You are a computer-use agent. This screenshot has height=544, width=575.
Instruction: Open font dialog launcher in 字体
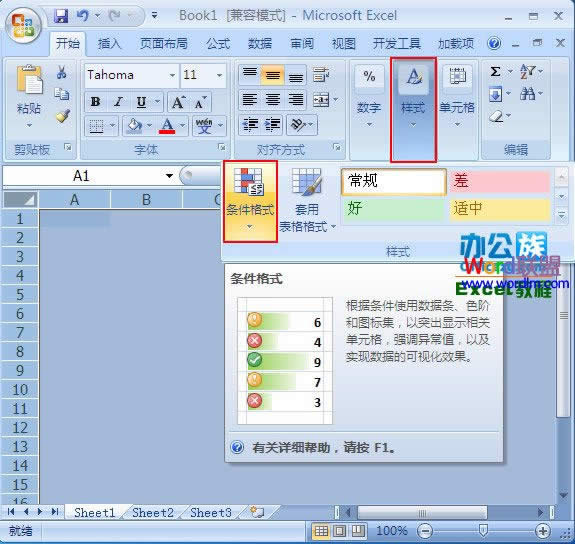[221, 147]
